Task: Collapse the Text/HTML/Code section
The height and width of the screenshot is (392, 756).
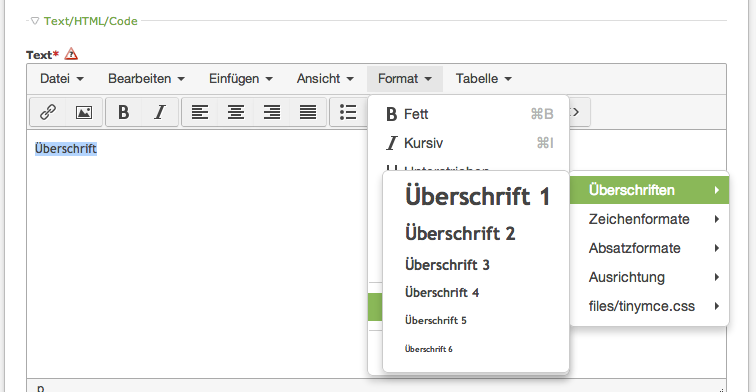Action: click(x=35, y=21)
